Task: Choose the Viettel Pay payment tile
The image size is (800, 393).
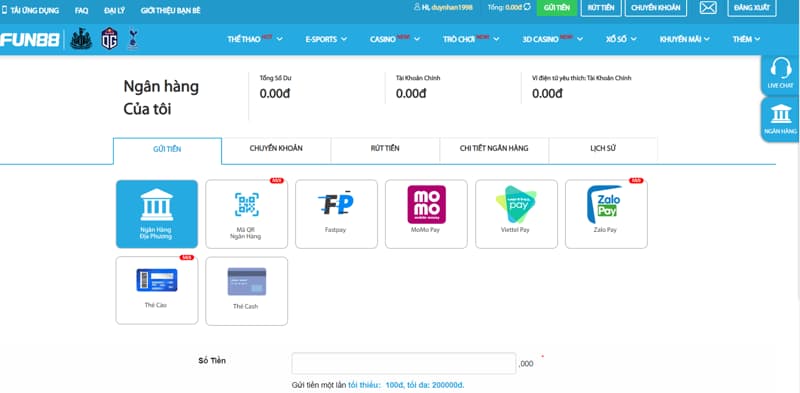Action: [x=516, y=214]
